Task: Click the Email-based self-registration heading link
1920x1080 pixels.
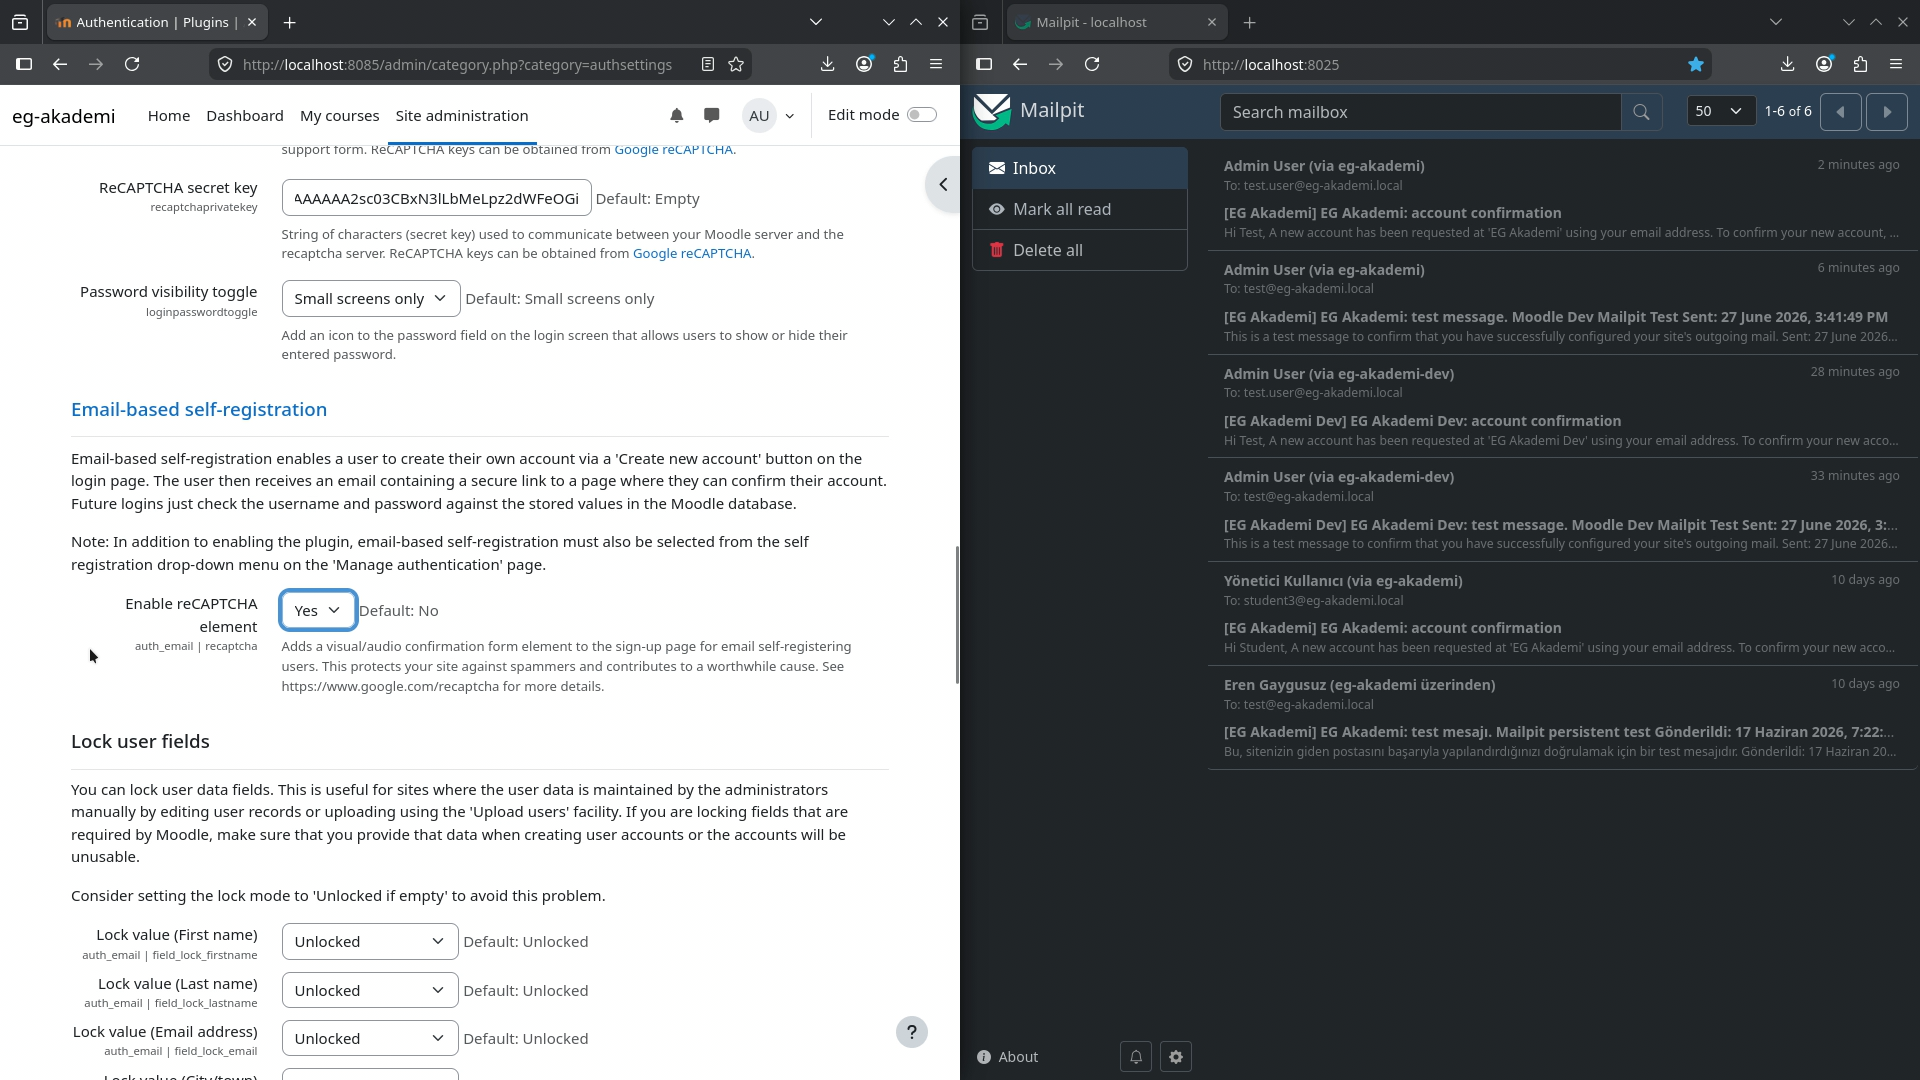Action: click(x=199, y=409)
